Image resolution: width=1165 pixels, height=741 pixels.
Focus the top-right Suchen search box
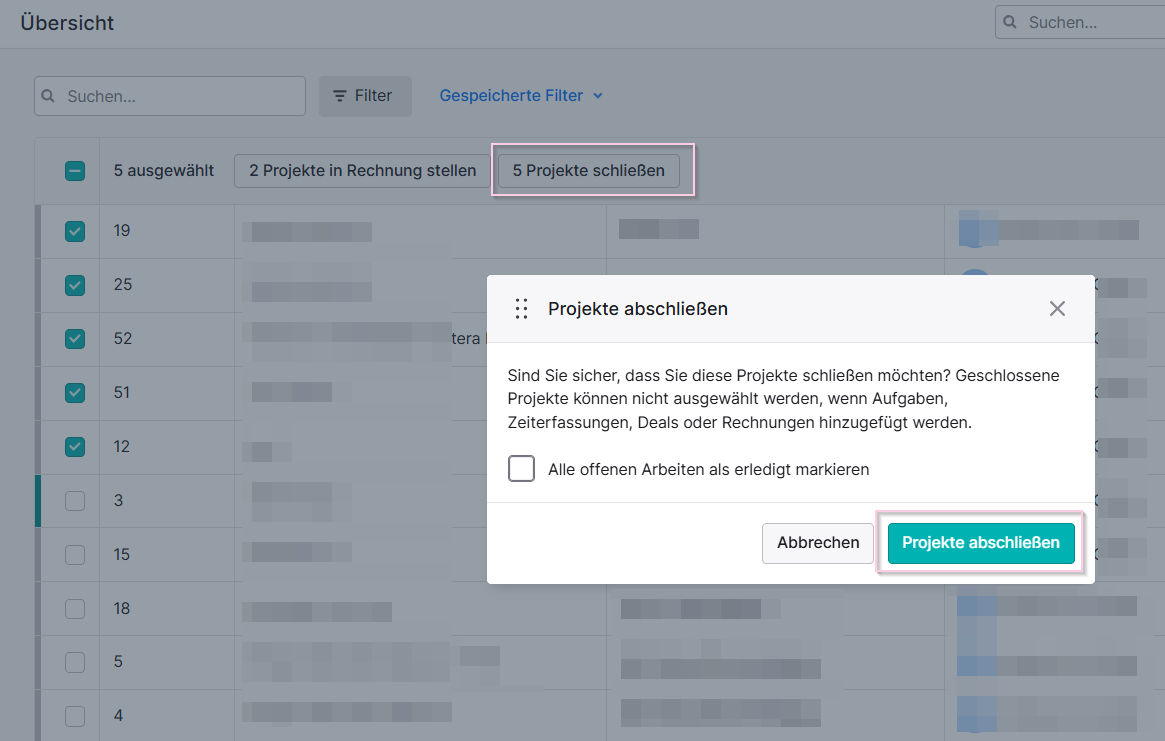coord(1080,22)
